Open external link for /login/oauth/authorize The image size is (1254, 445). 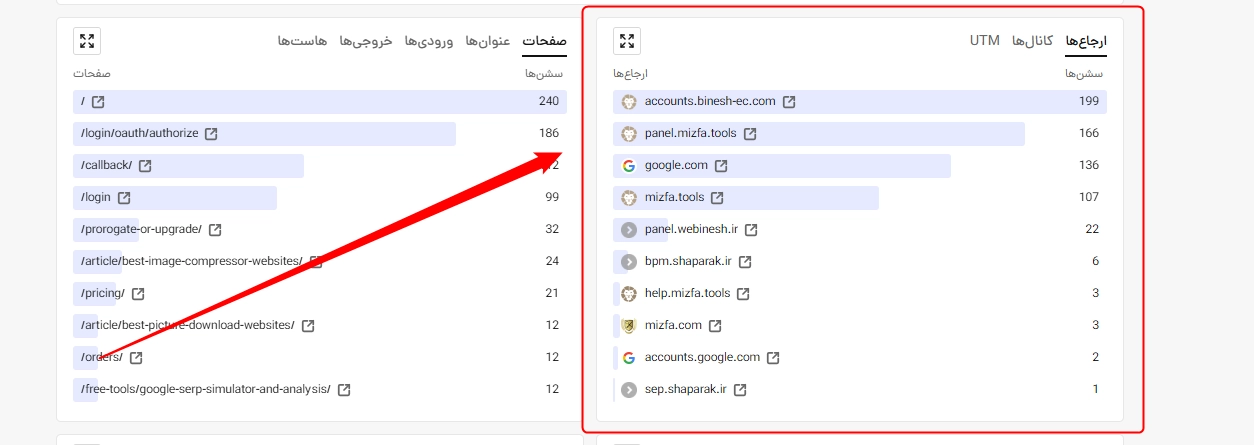pos(211,134)
